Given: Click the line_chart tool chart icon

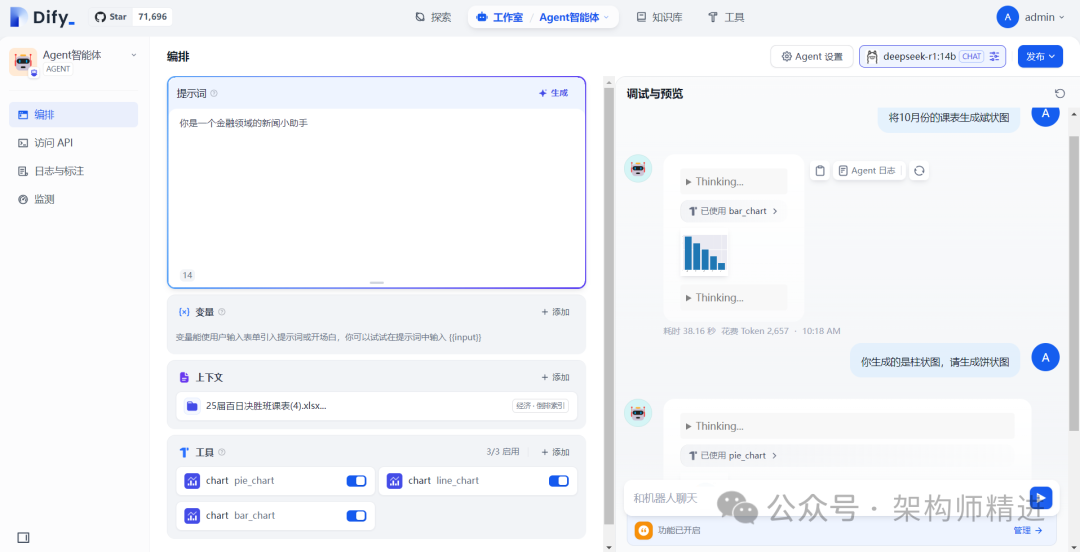Looking at the screenshot, I should pos(395,481).
